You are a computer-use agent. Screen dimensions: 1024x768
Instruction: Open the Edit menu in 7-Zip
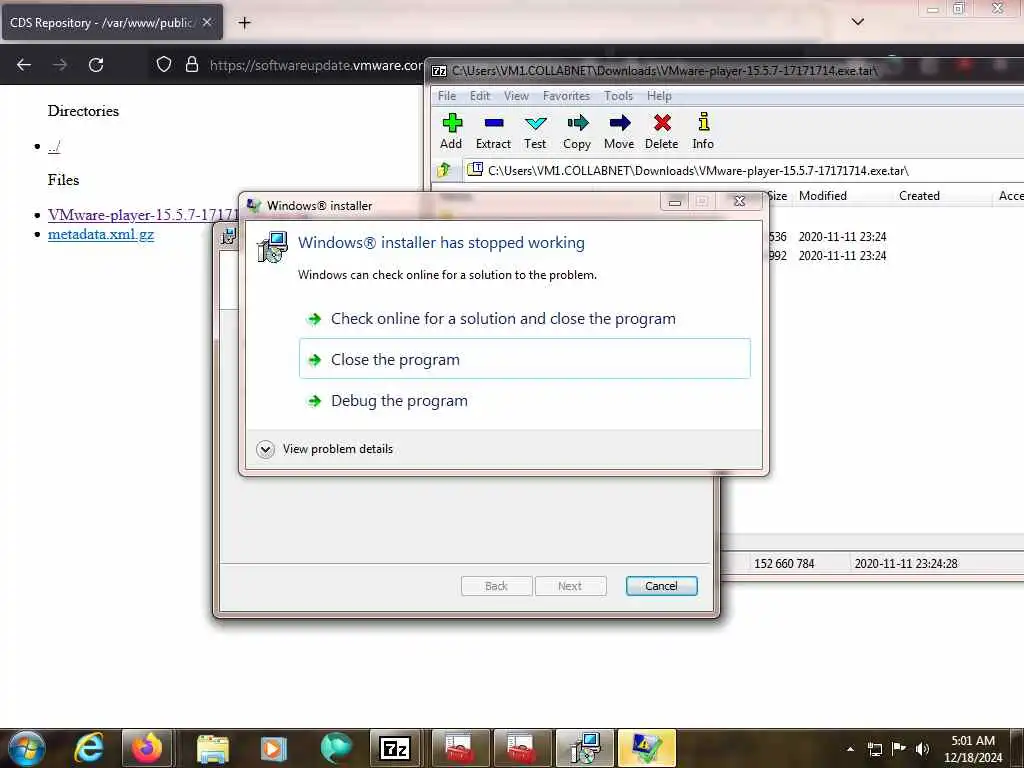[x=480, y=96]
